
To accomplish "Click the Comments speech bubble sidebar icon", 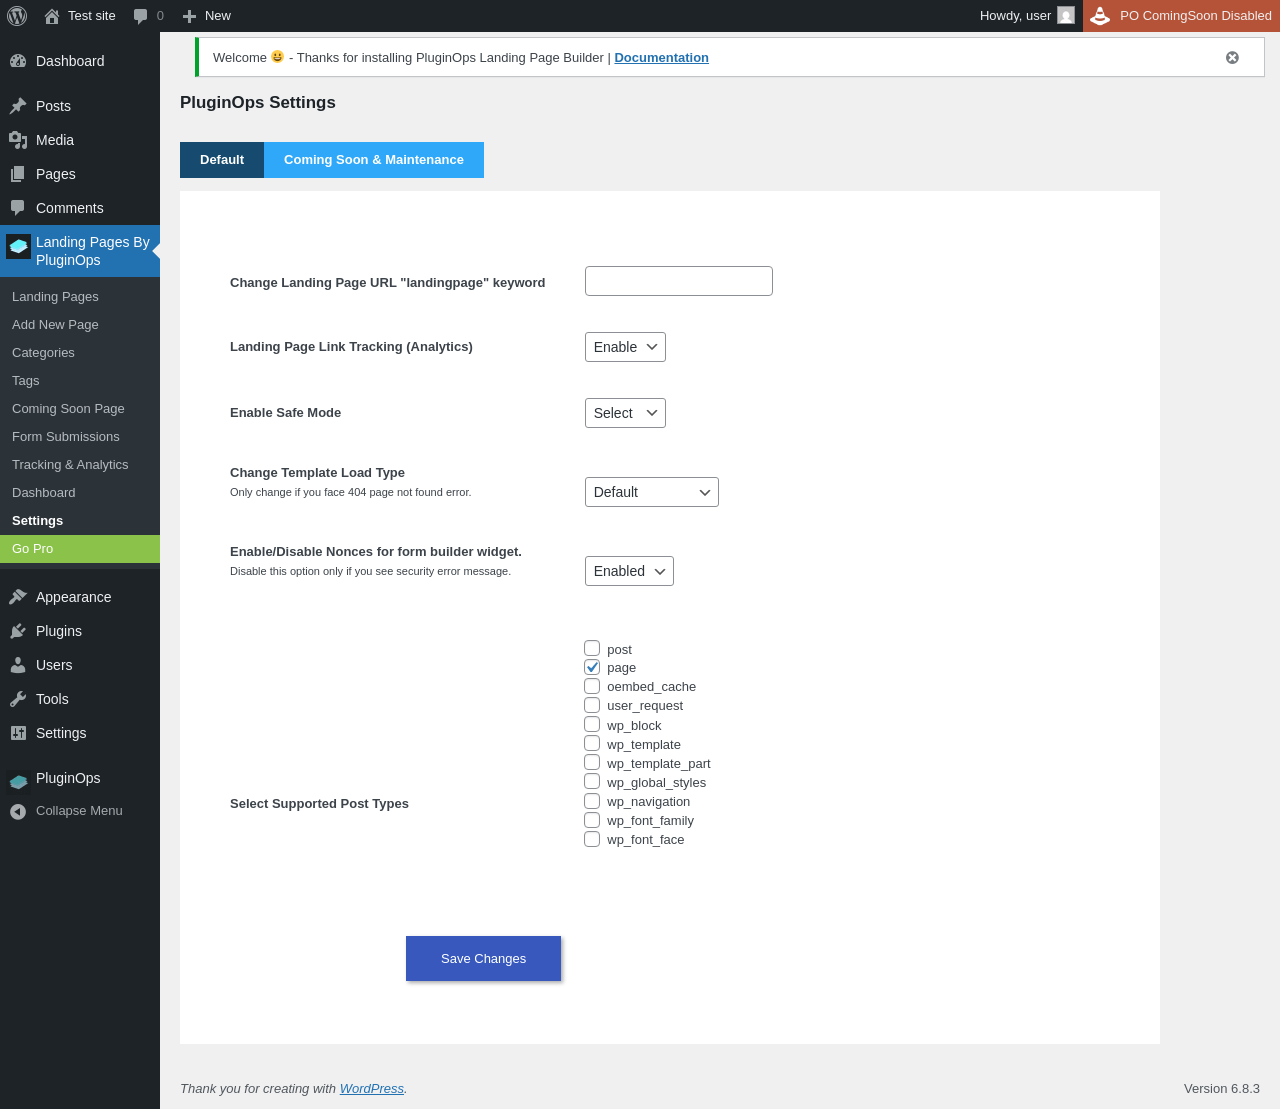I will coord(18,208).
